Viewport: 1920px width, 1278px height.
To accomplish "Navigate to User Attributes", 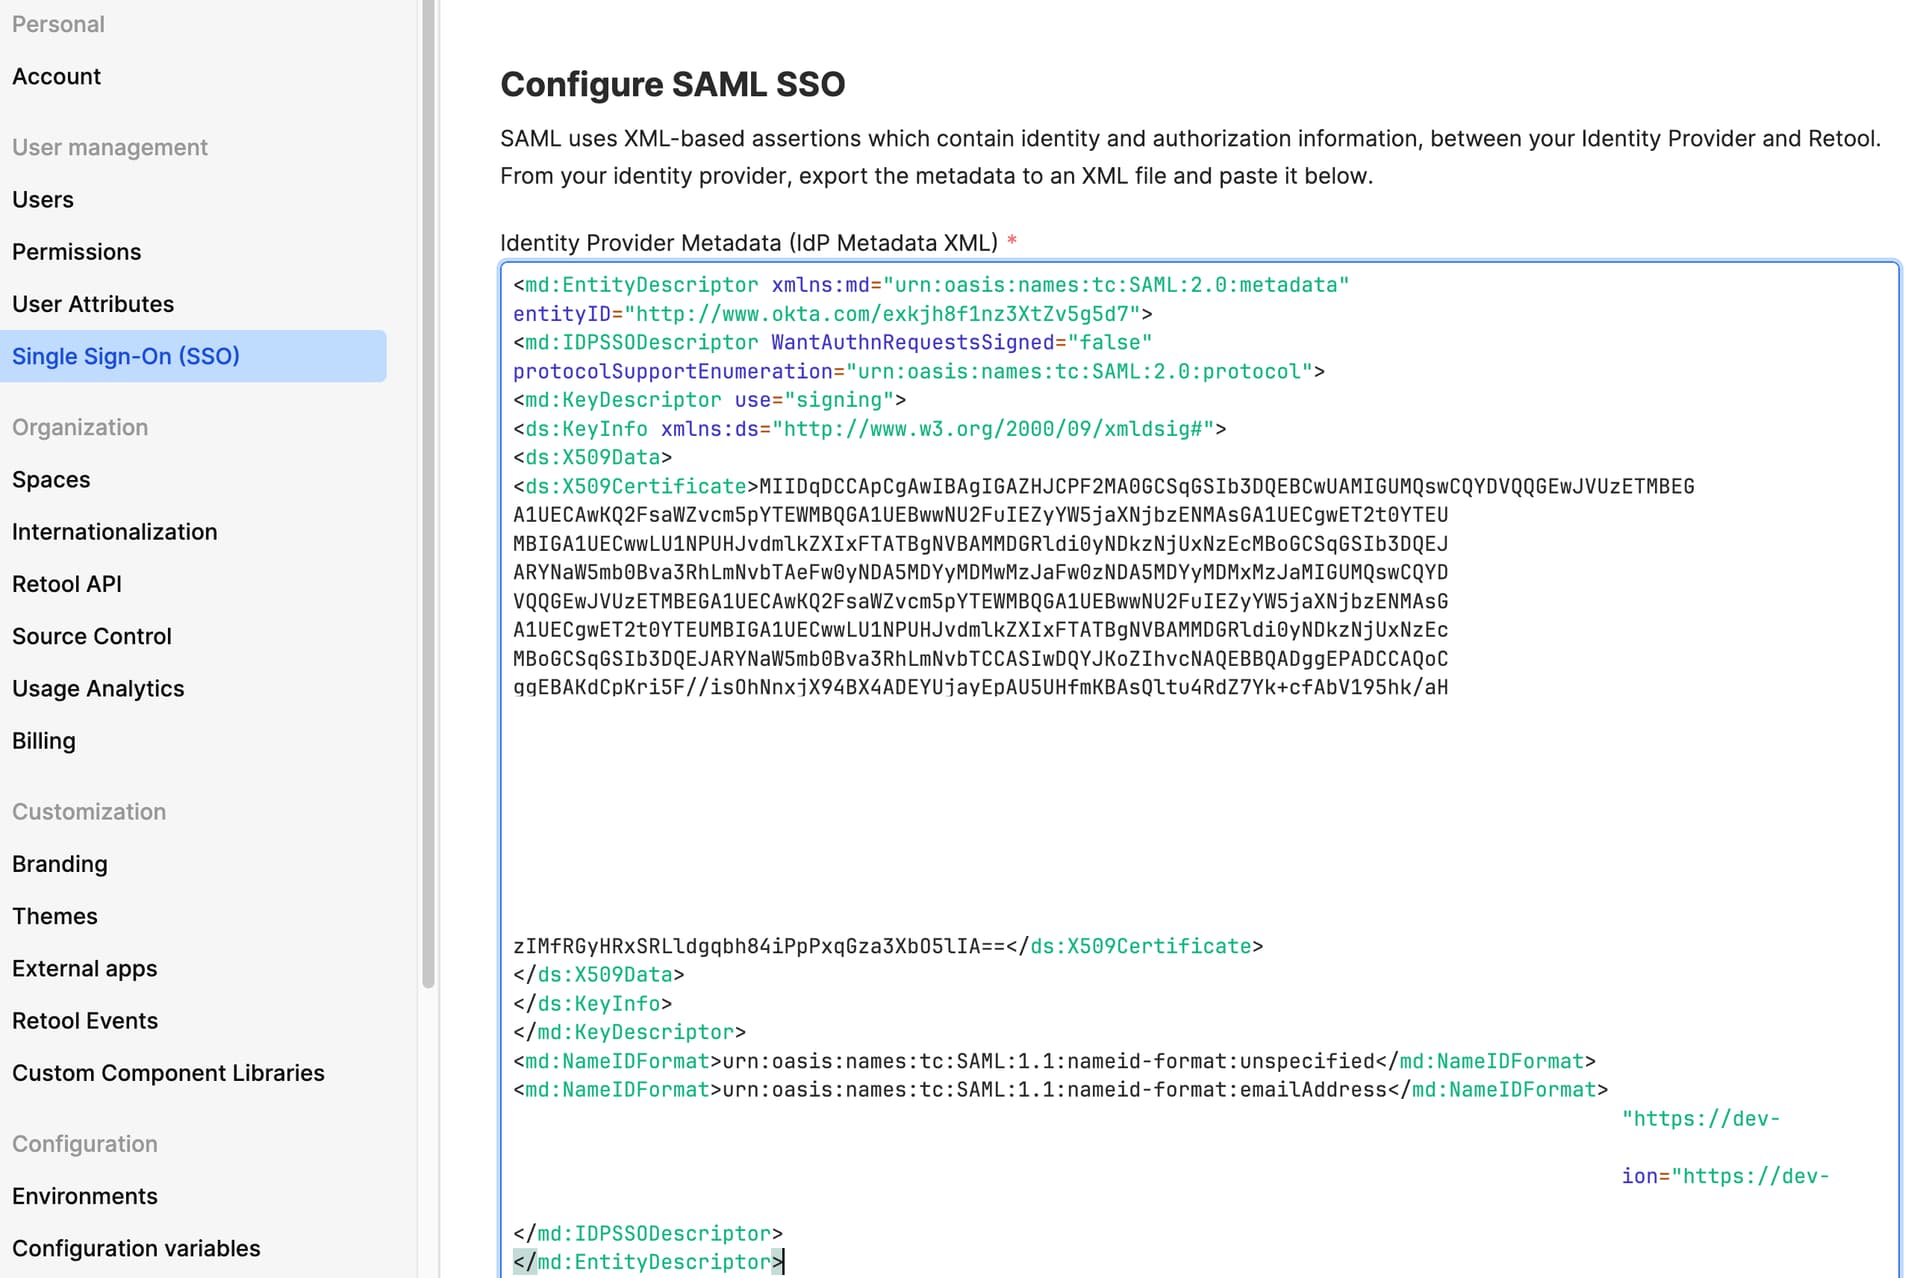I will click(92, 304).
